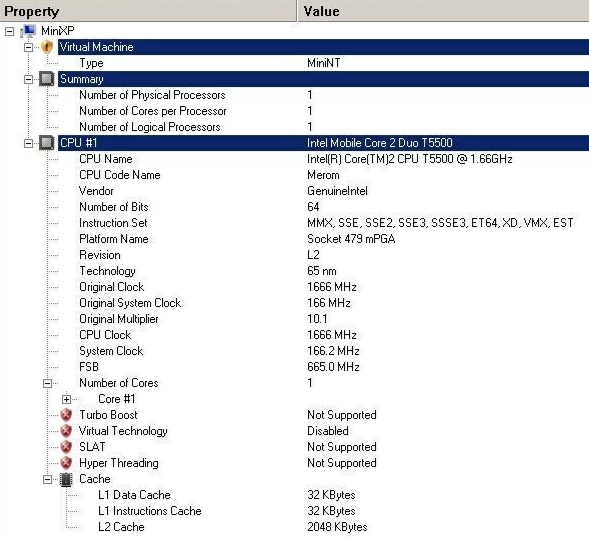Click the MiniNT type value

tap(324, 63)
